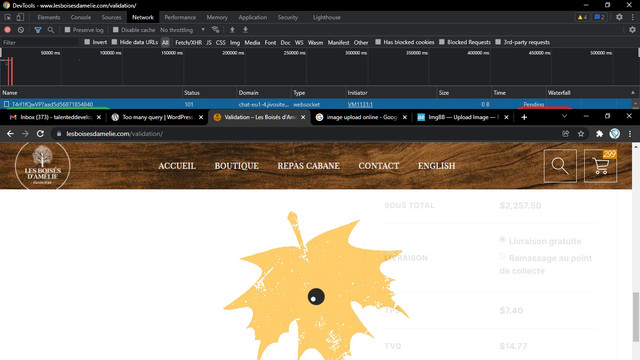Show the 2 messages badge
Viewport: 640px width, 360px height.
click(x=599, y=17)
